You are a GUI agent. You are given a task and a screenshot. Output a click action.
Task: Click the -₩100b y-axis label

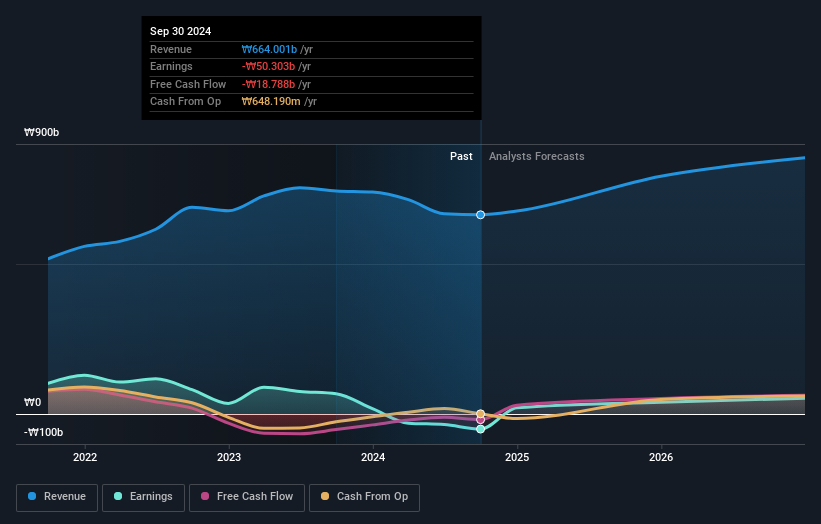(44, 432)
